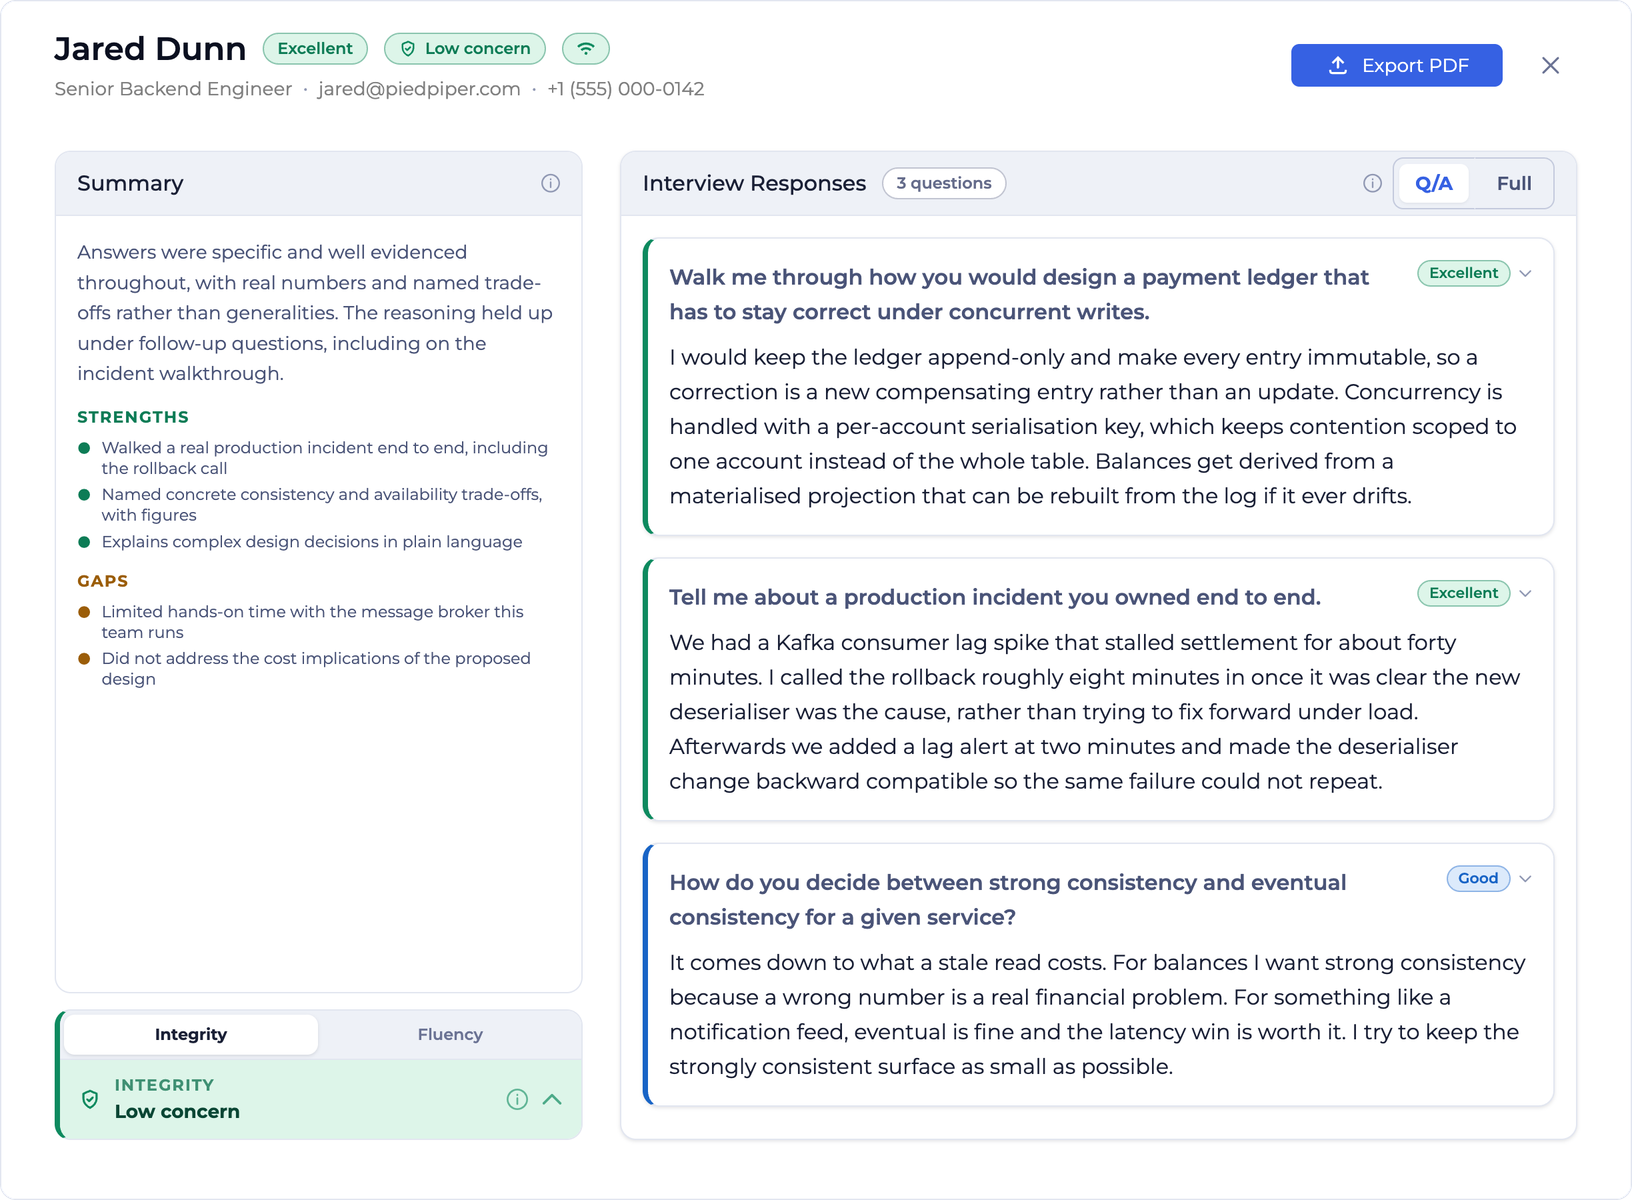1632x1200 pixels.
Task: Click the Summary panel title
Action: coord(130,183)
